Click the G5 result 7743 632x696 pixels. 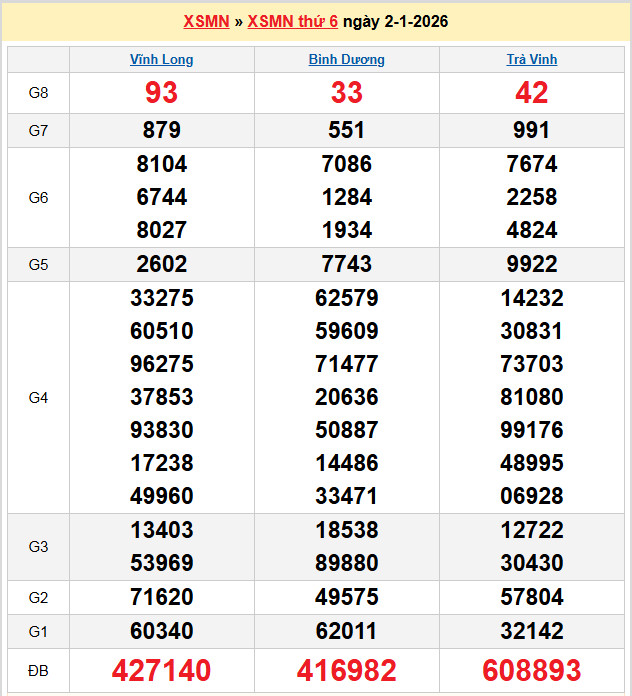(346, 265)
